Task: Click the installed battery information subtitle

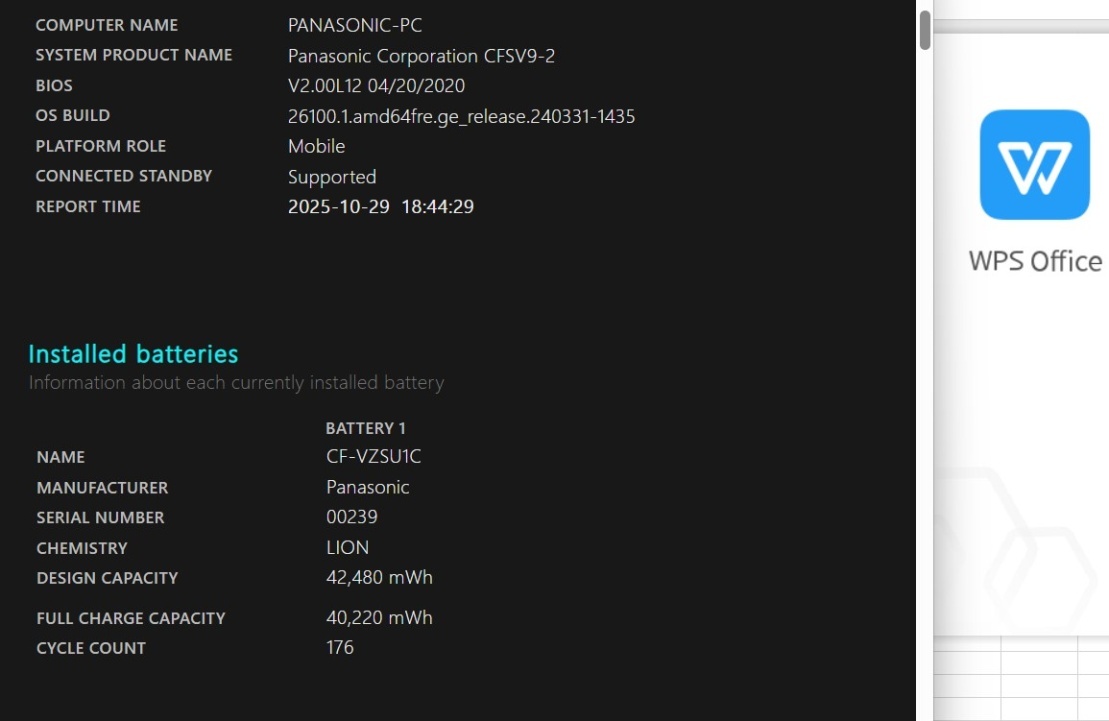Action: 236,383
